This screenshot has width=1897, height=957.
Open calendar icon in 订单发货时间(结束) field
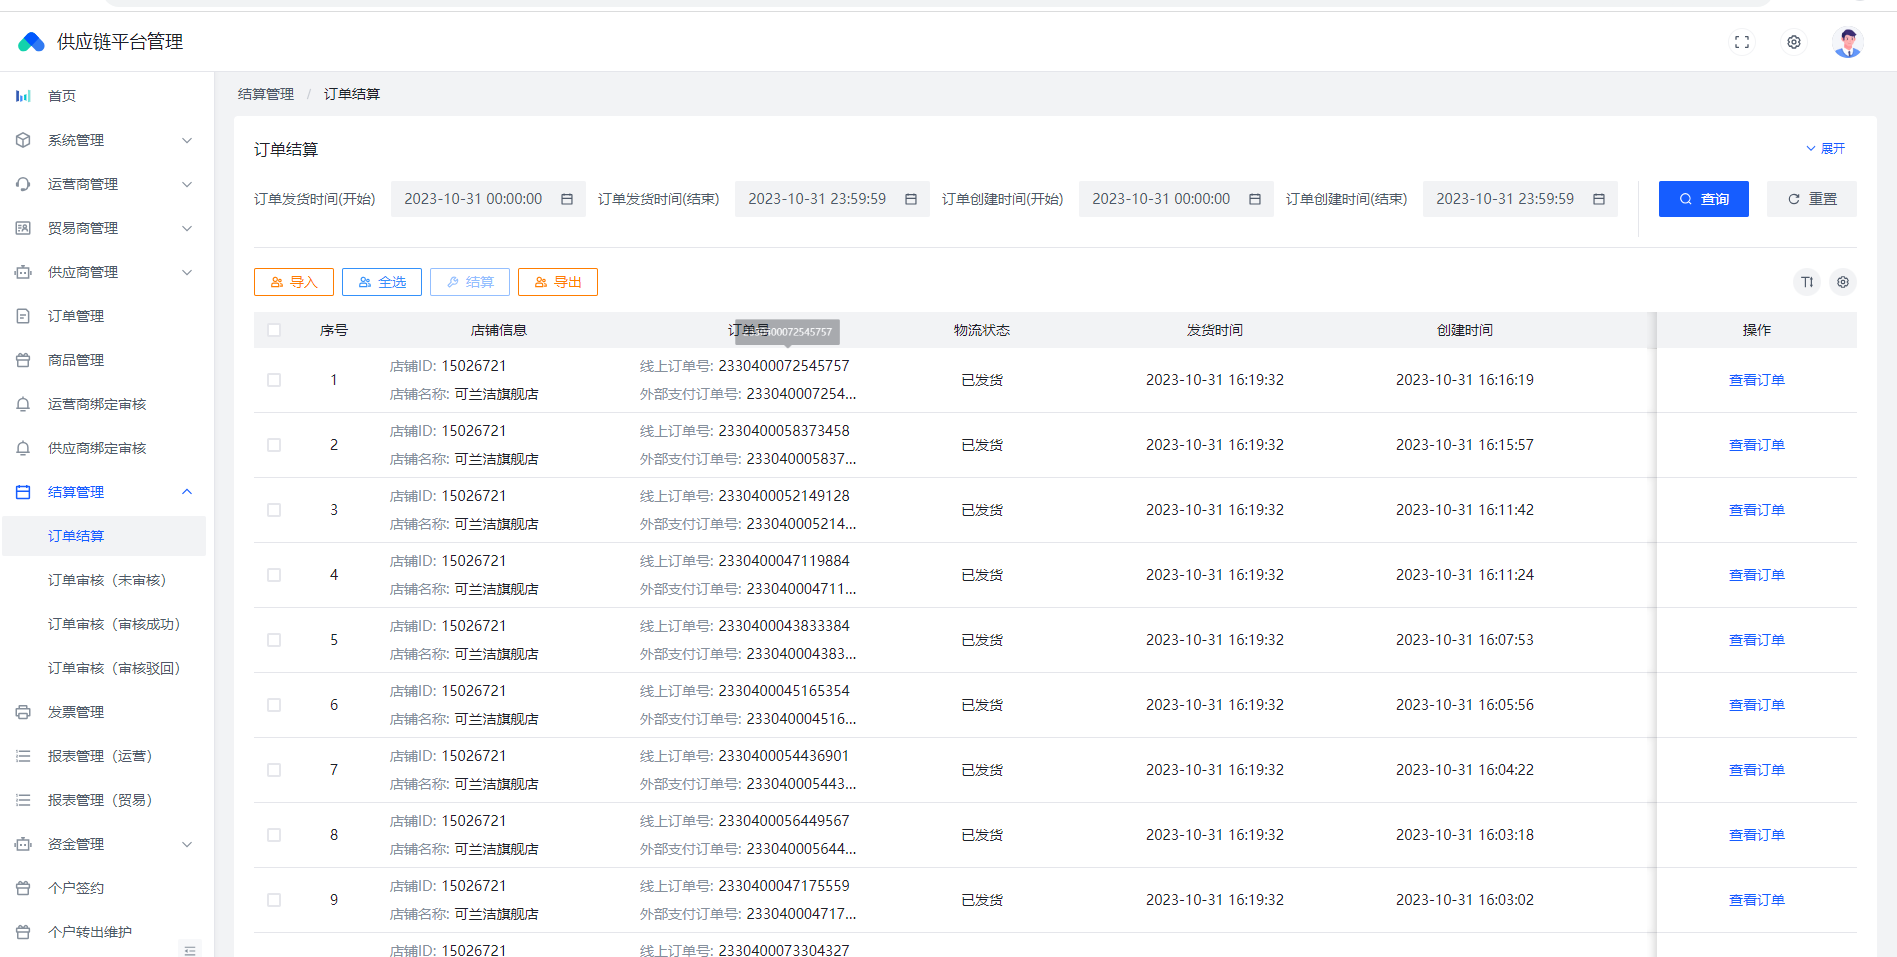coord(911,199)
